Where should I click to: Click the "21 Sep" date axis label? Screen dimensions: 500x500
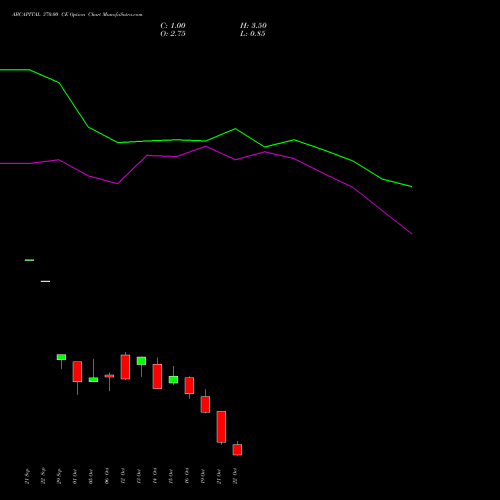click(x=27, y=476)
